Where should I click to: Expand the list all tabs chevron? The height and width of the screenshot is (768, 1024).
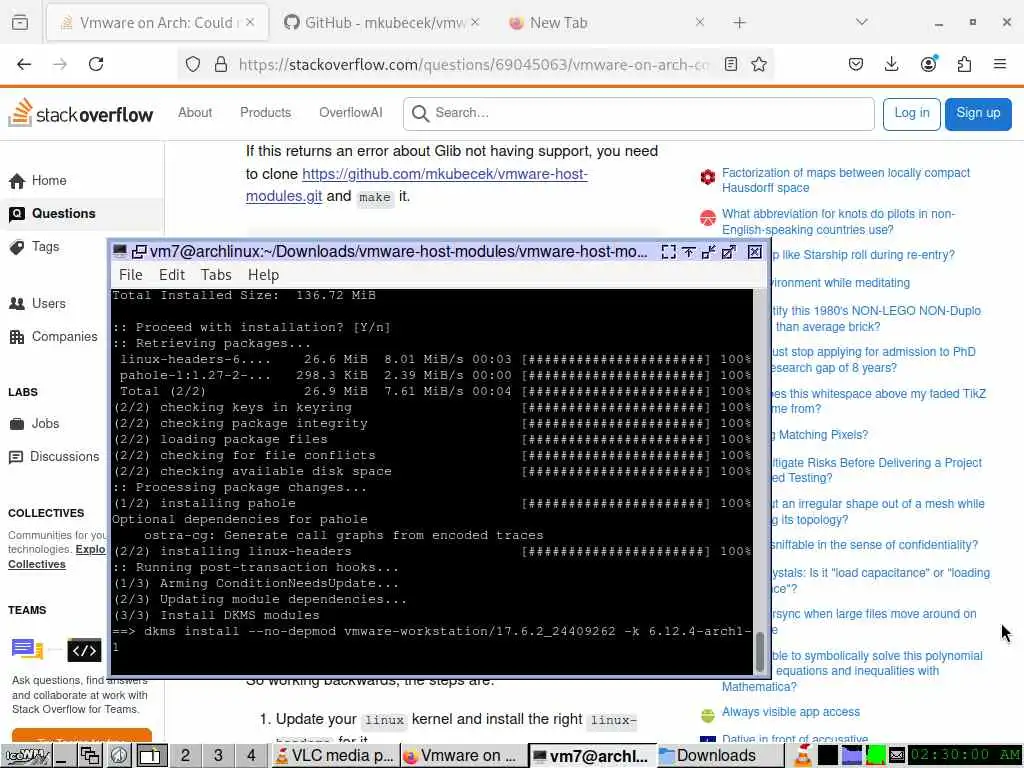[x=861, y=22]
